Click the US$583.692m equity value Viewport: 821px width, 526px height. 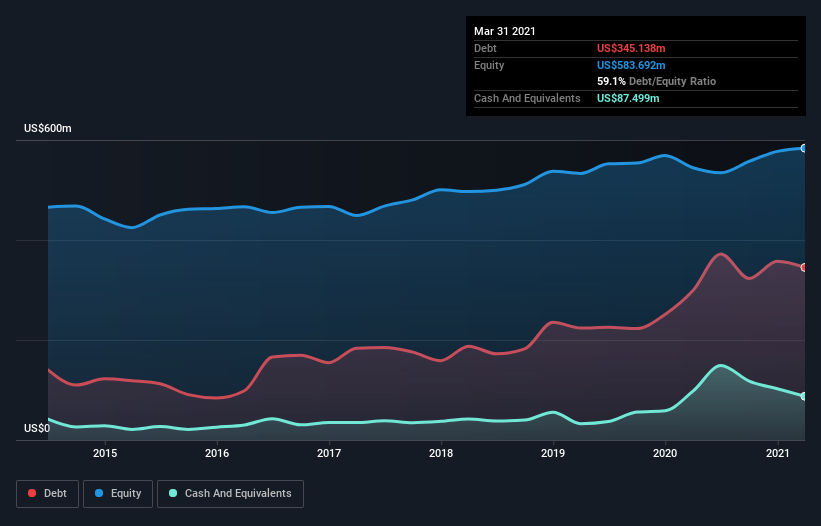(631, 65)
